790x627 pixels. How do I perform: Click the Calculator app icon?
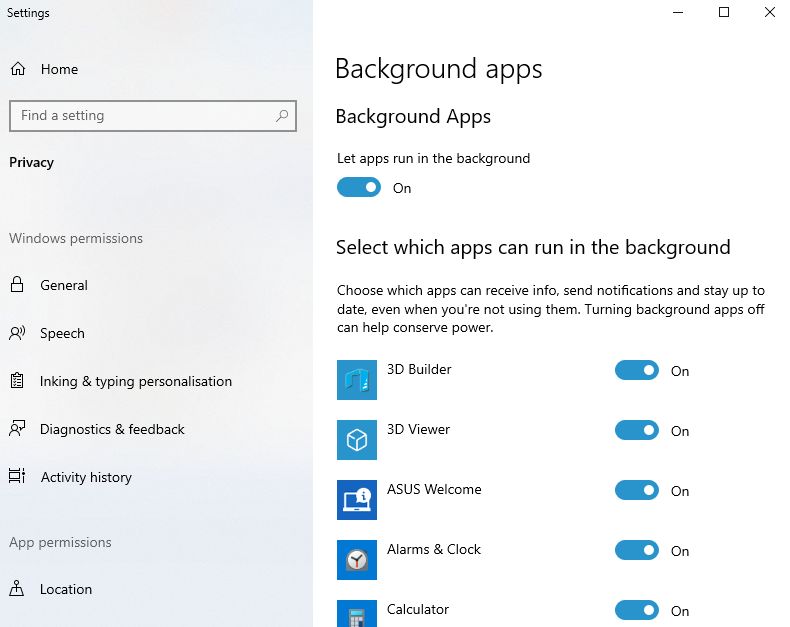357,613
